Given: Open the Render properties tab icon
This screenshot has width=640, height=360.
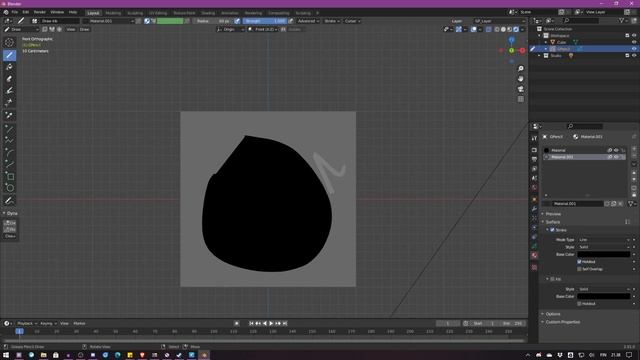Looking at the screenshot, I should (534, 150).
